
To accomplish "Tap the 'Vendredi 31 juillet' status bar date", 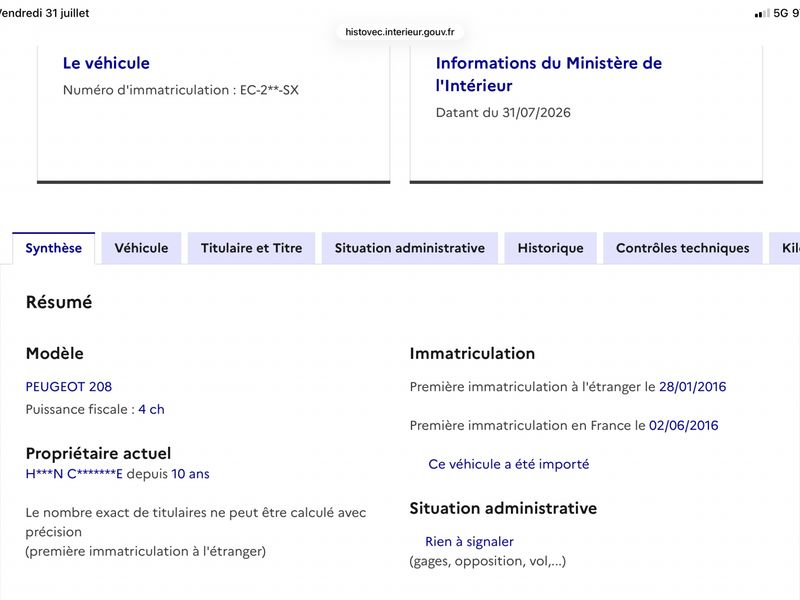I will [45, 13].
